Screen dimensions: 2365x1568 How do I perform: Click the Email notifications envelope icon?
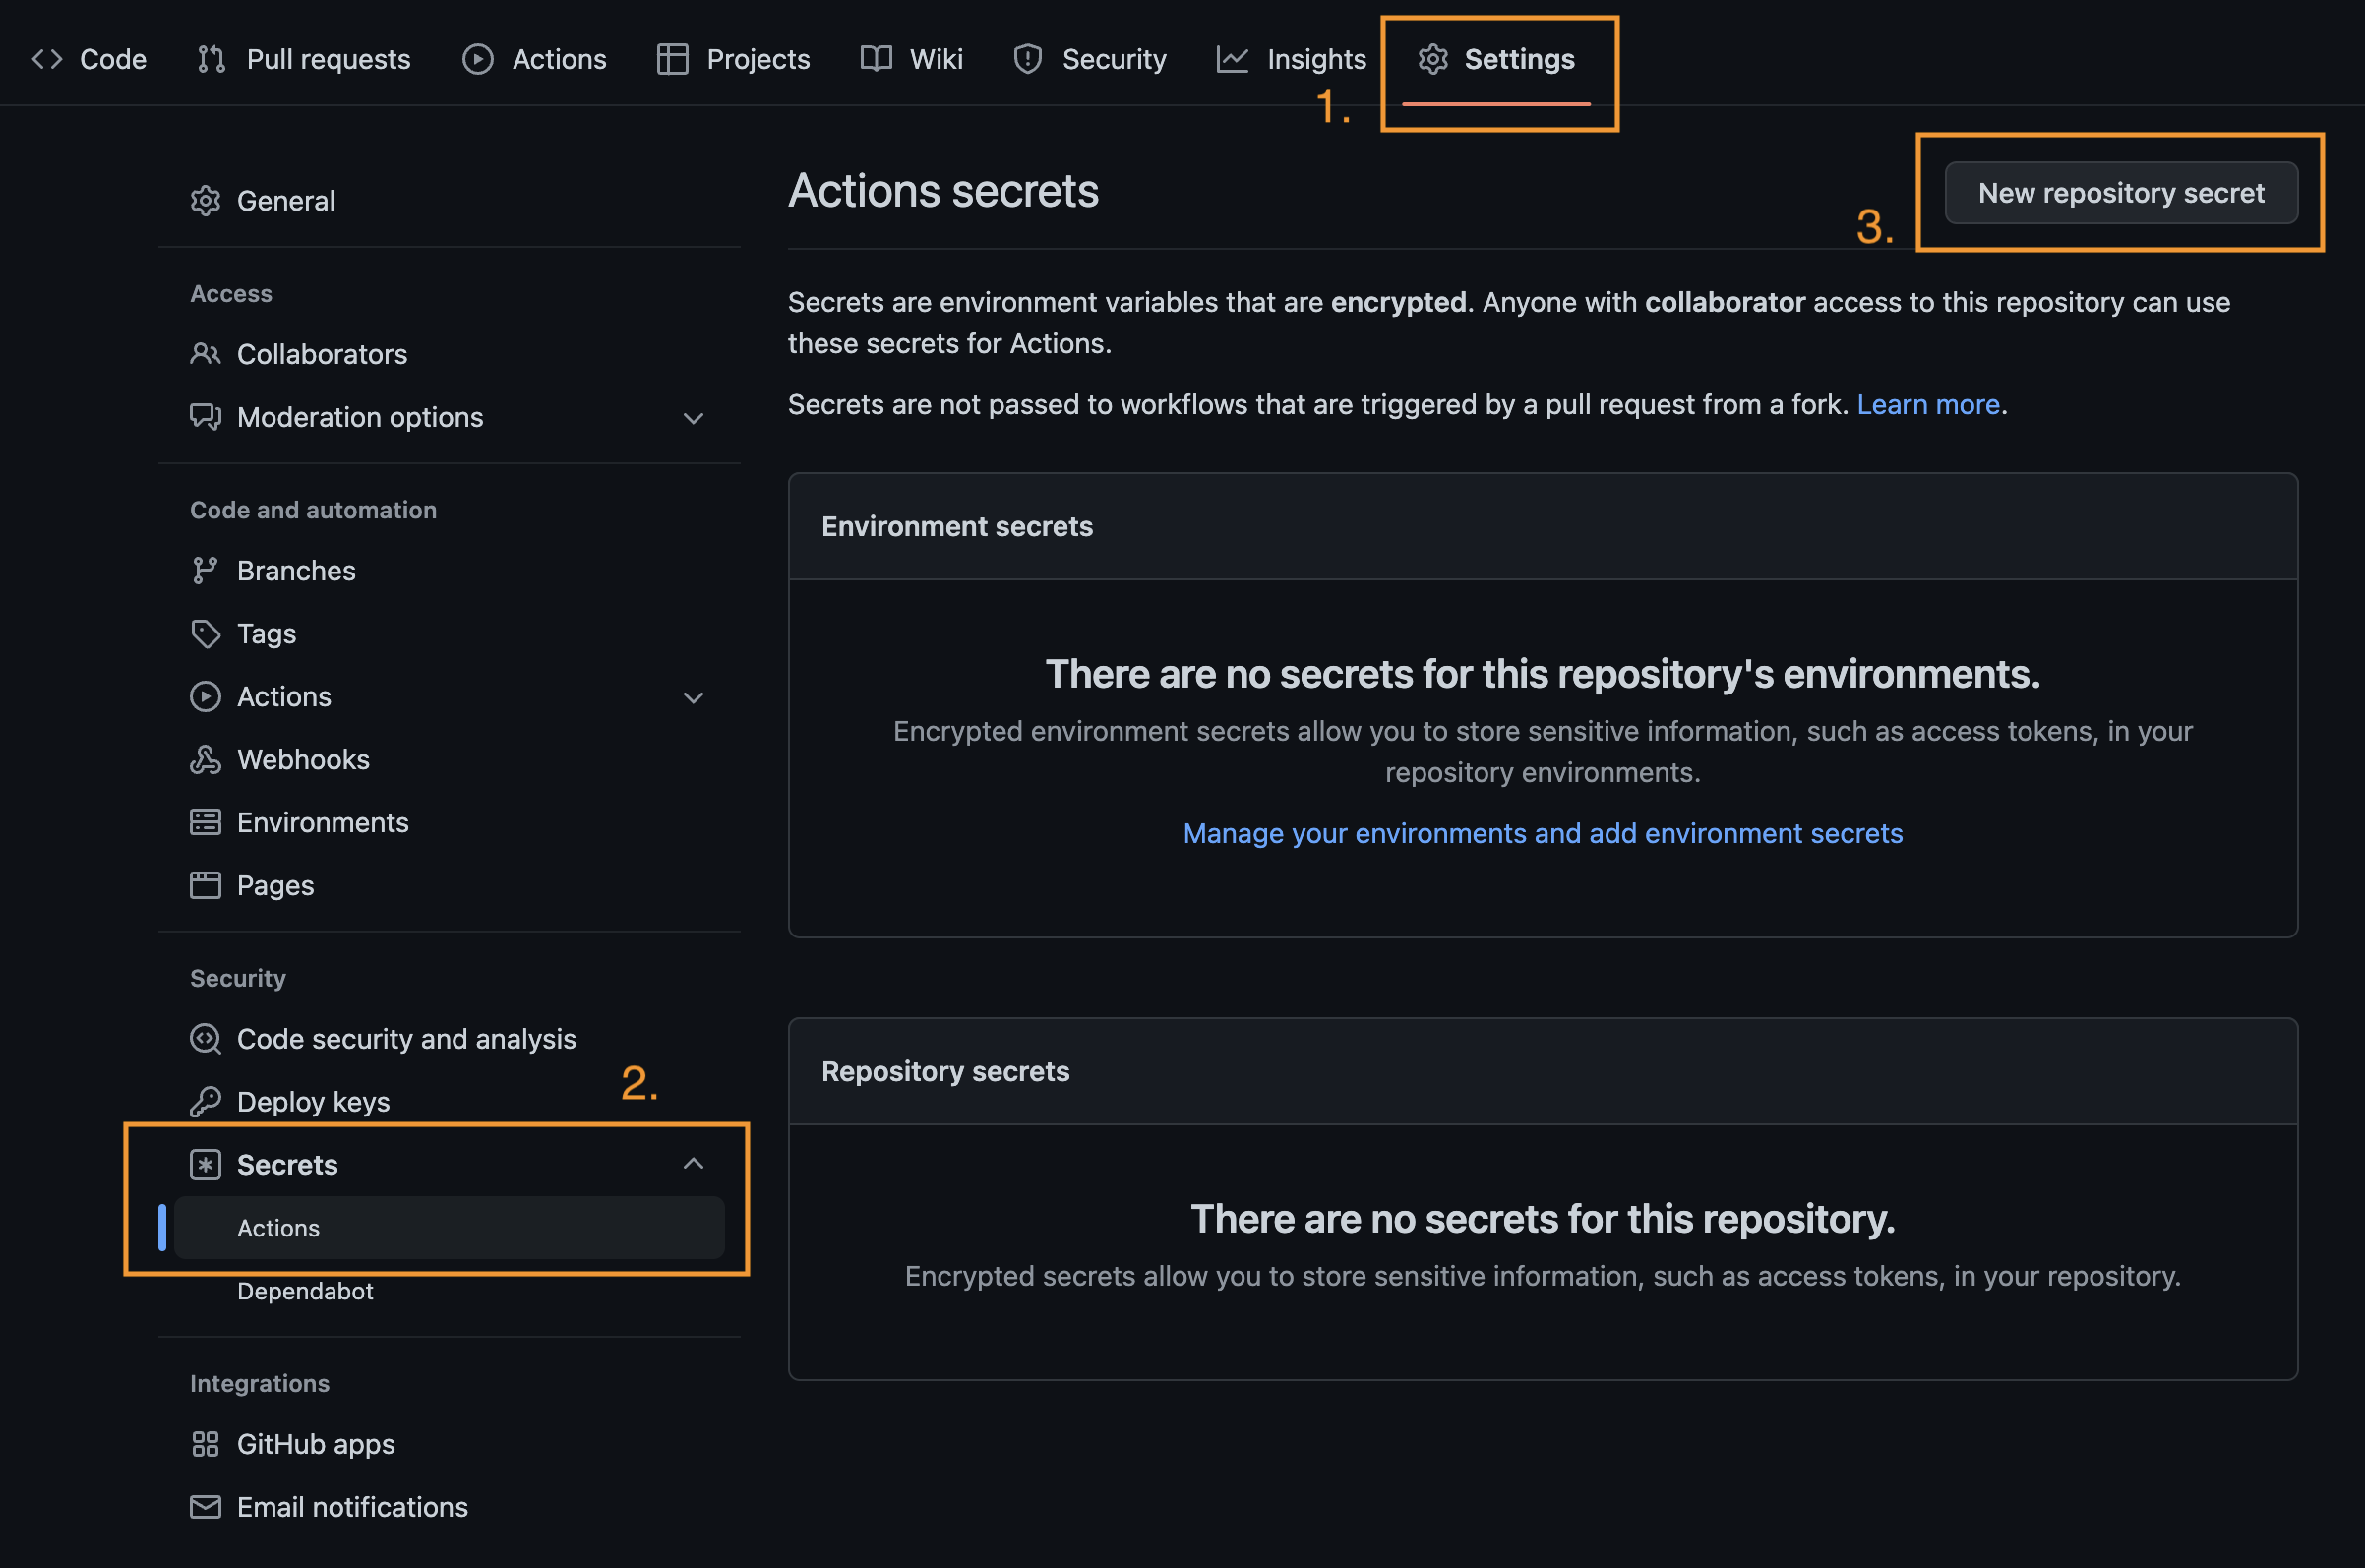tap(205, 1507)
